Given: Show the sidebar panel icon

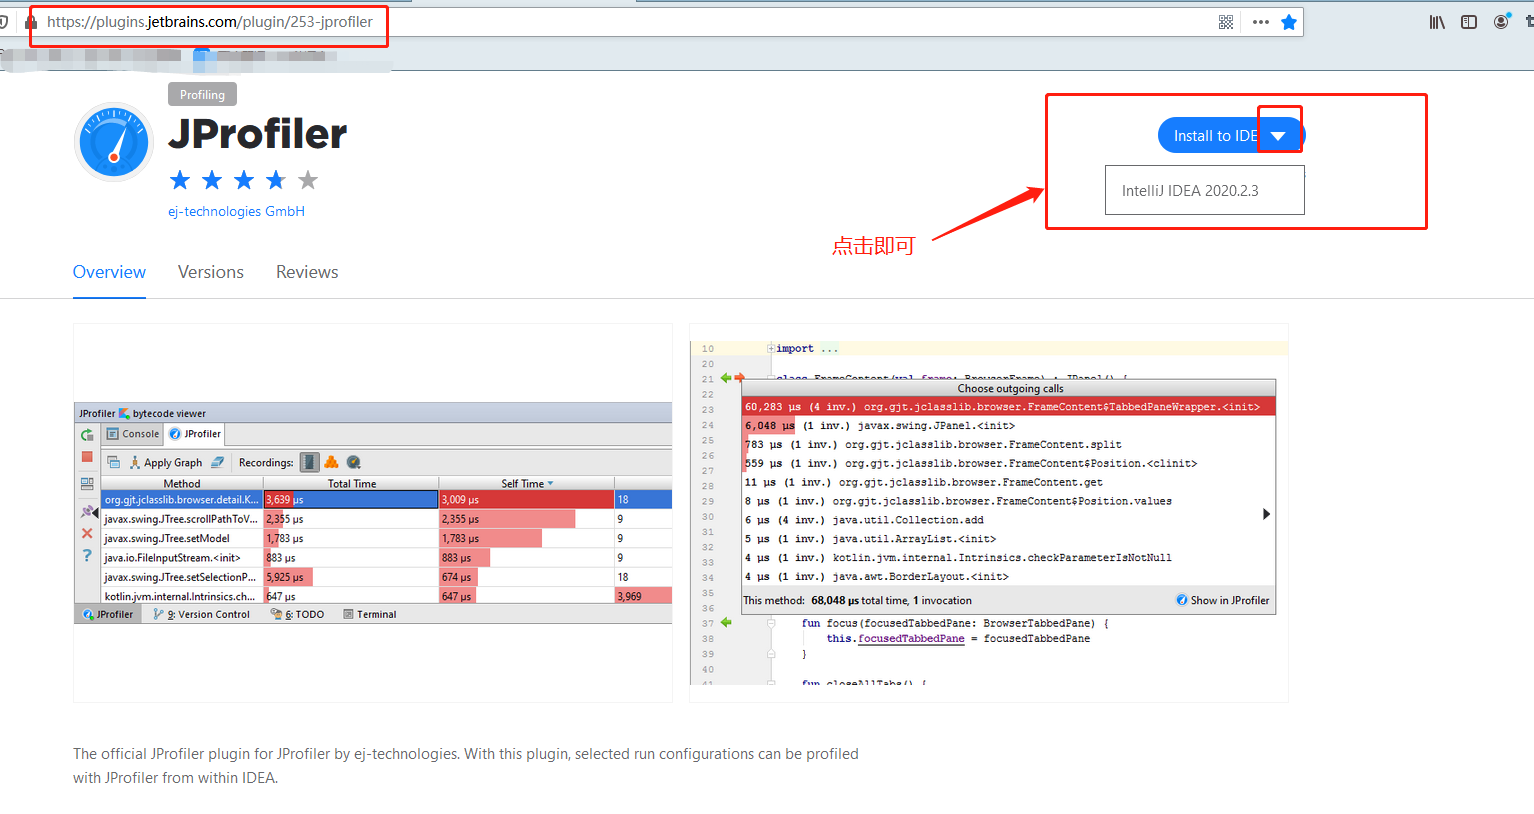Looking at the screenshot, I should click(1469, 22).
